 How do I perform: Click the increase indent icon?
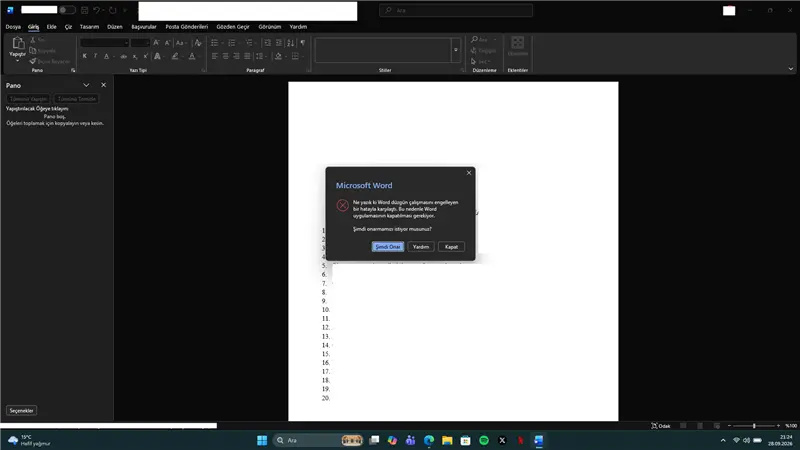coord(279,43)
